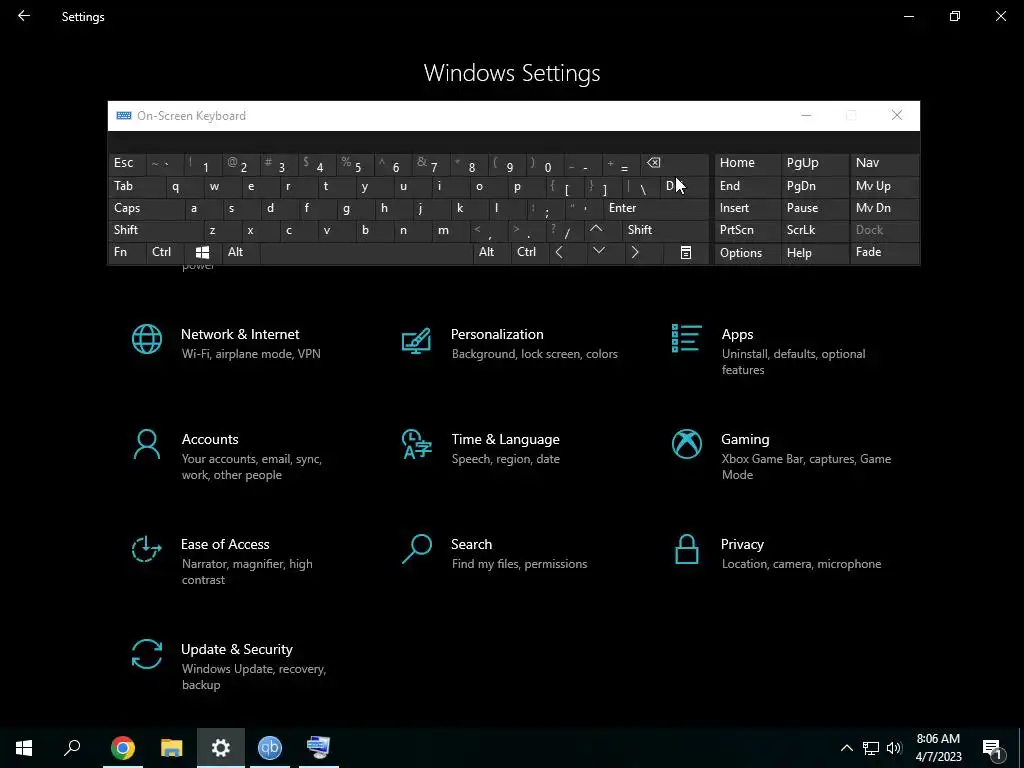Open the notification center
Viewport: 1024px width, 768px height.
[x=993, y=748]
